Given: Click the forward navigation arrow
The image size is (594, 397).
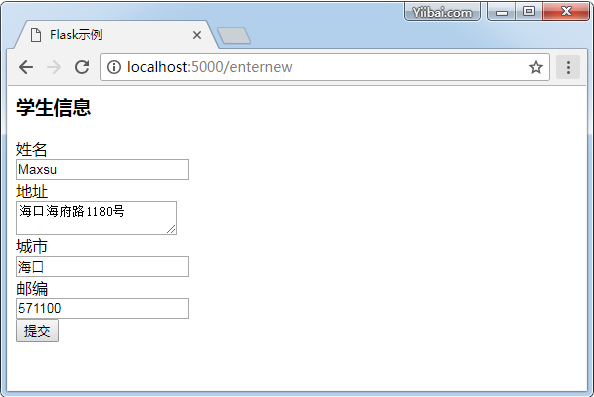Looking at the screenshot, I should pyautogui.click(x=54, y=67).
